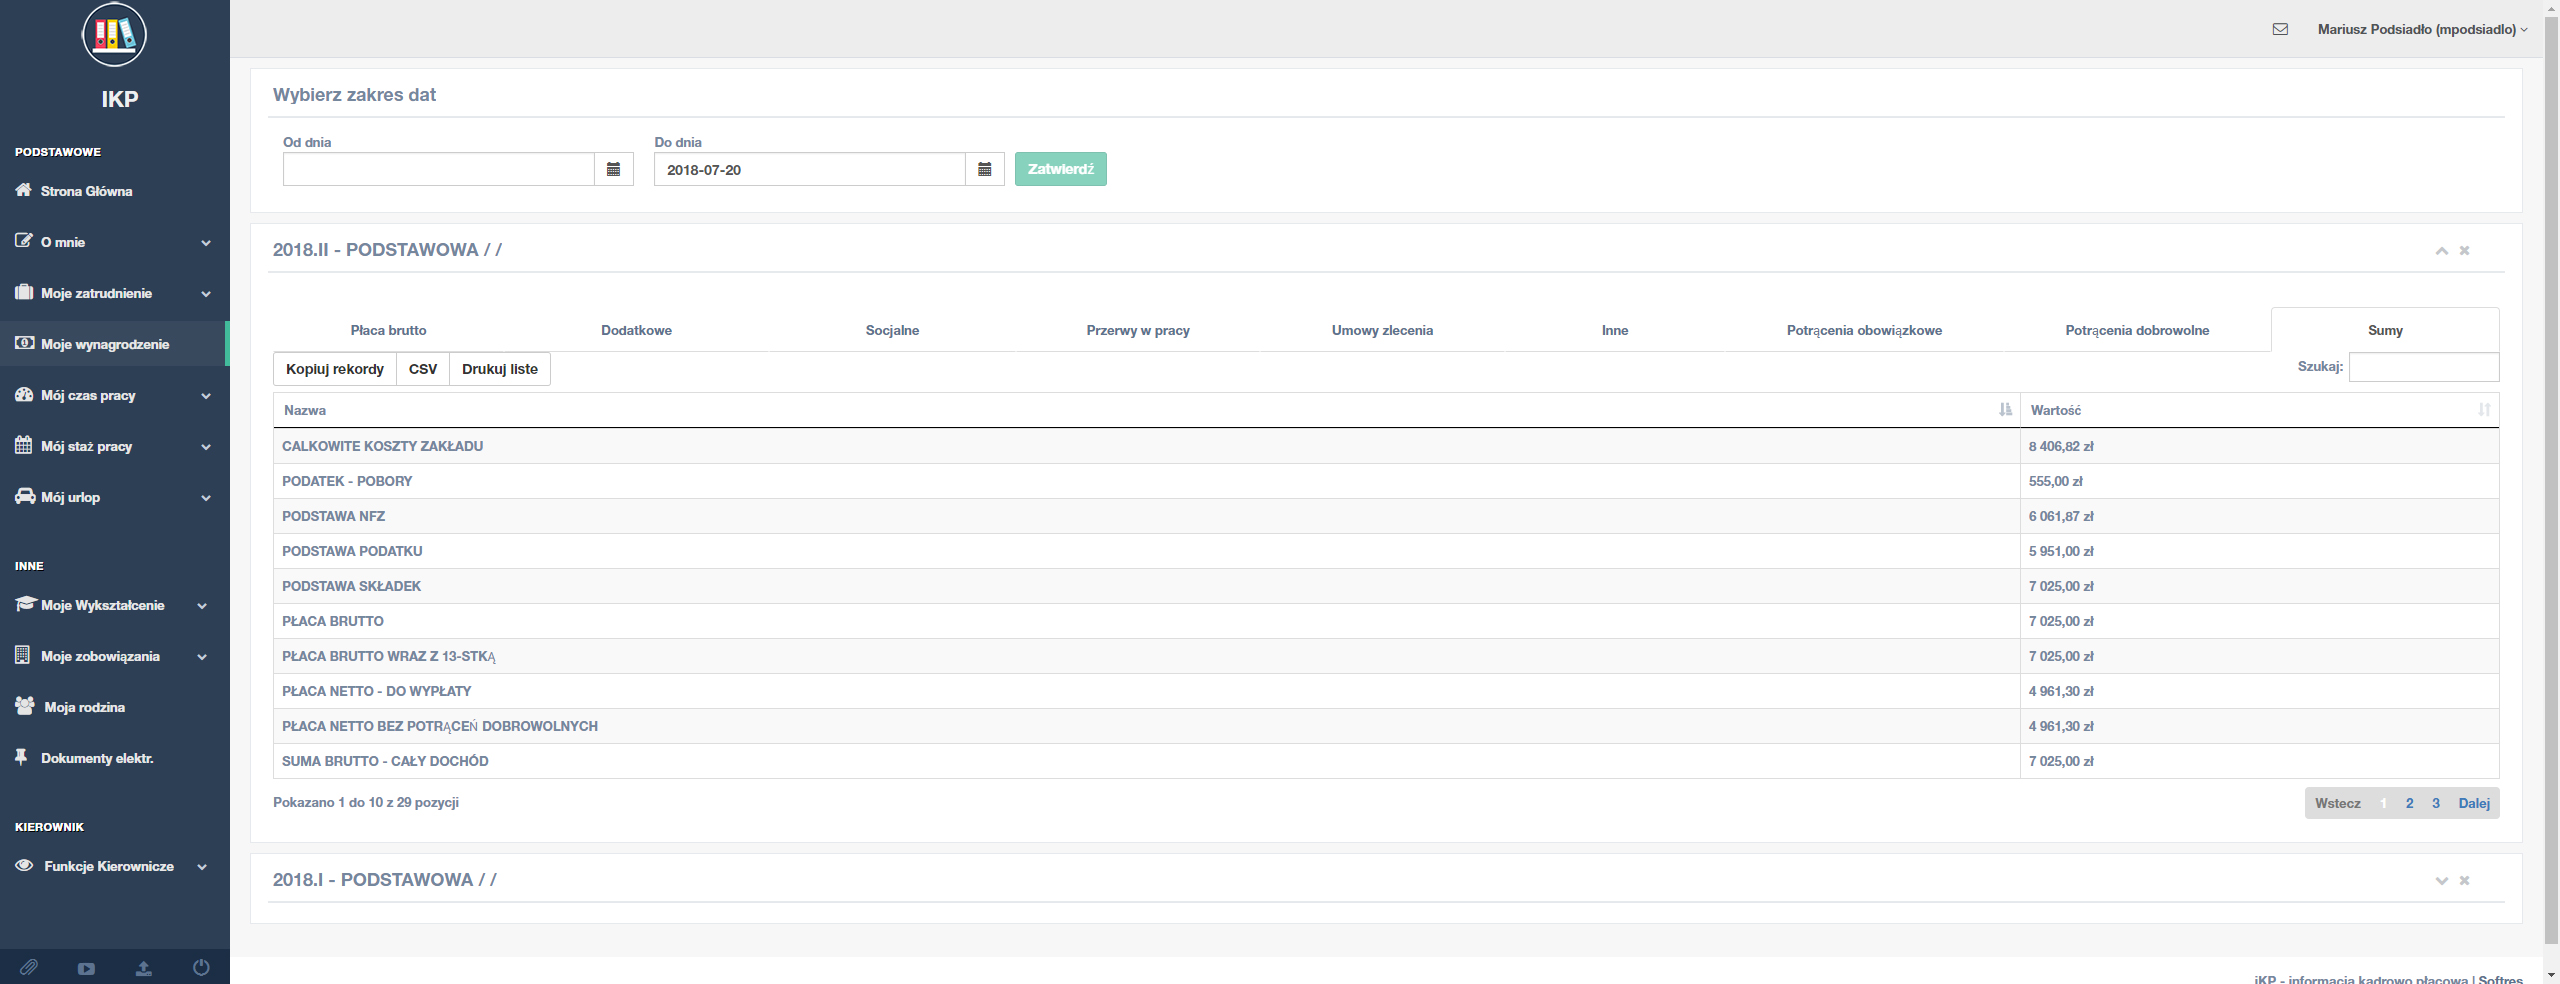2560x984 pixels.
Task: Go to pagination page 3
Action: [2436, 803]
